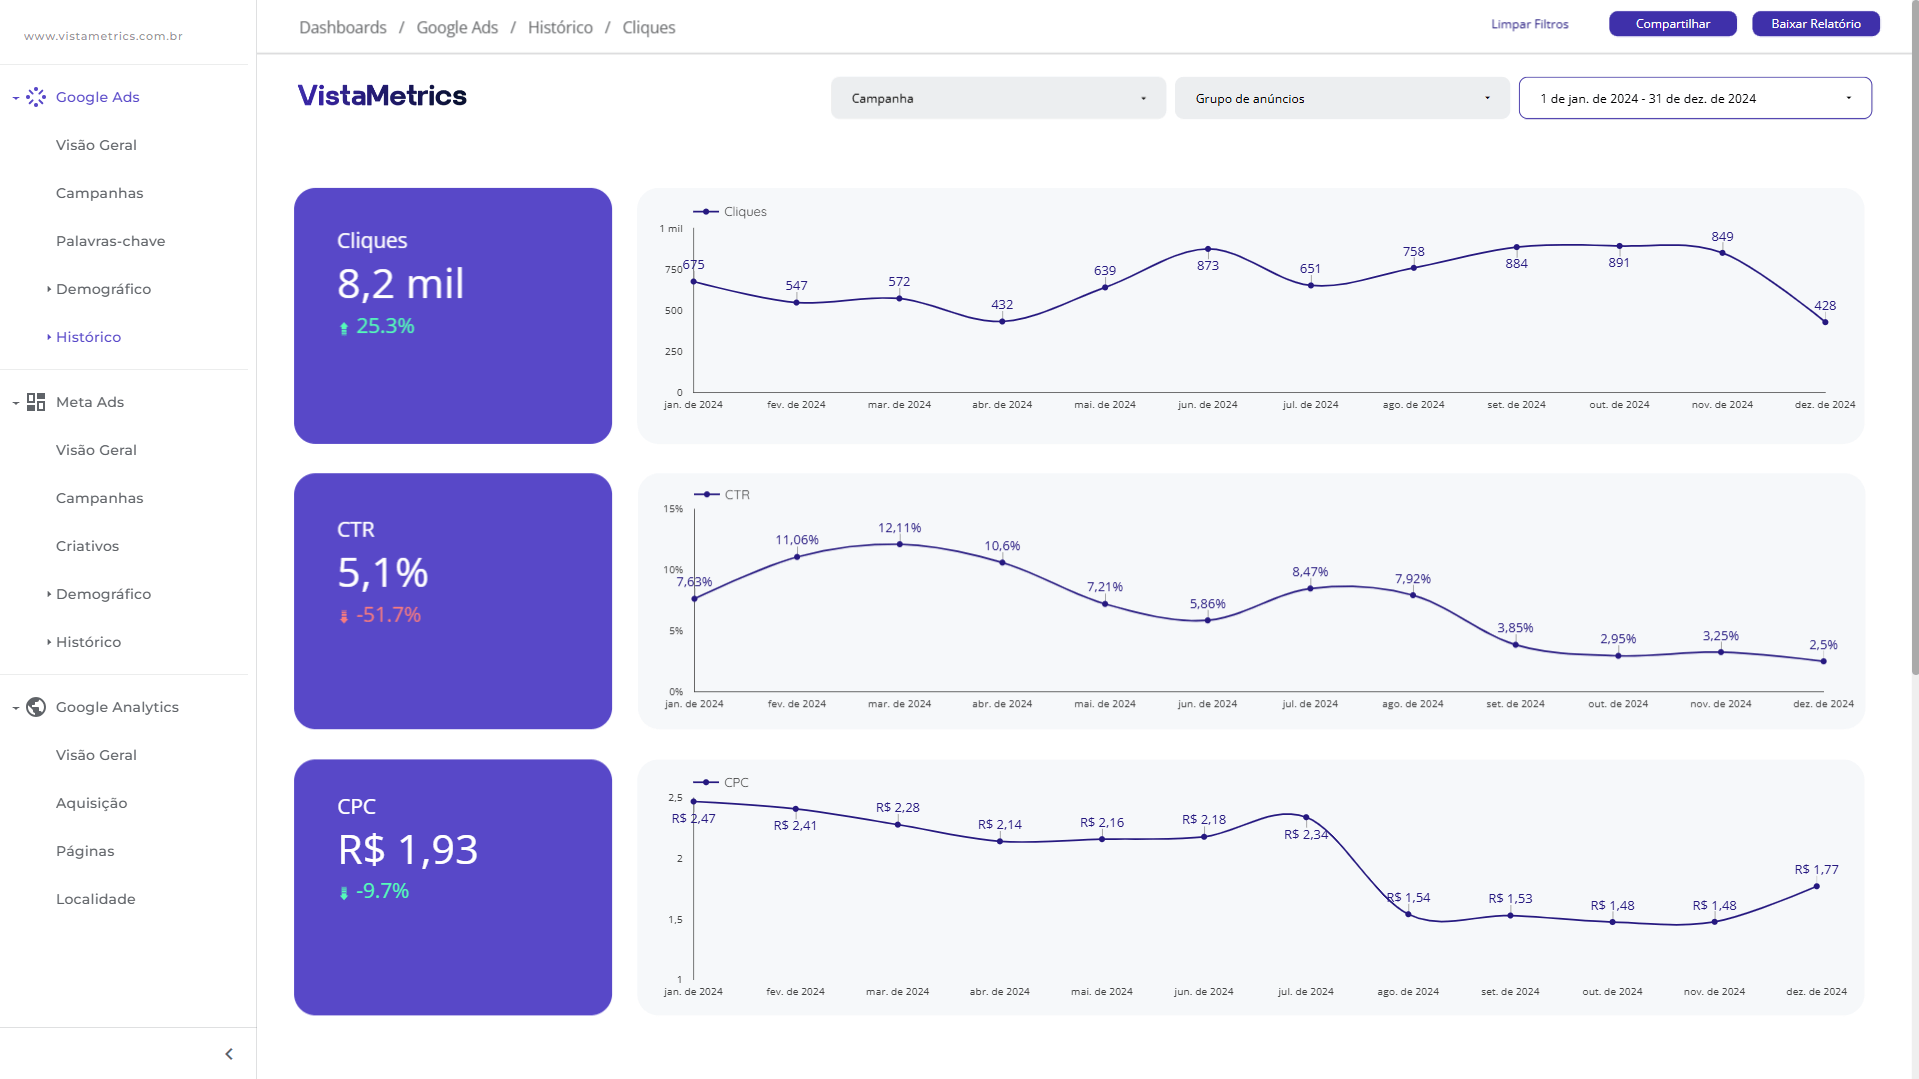Screen dimensions: 1919x1079
Task: Click the 891 data point in Cliques chart
Action: (1619, 246)
